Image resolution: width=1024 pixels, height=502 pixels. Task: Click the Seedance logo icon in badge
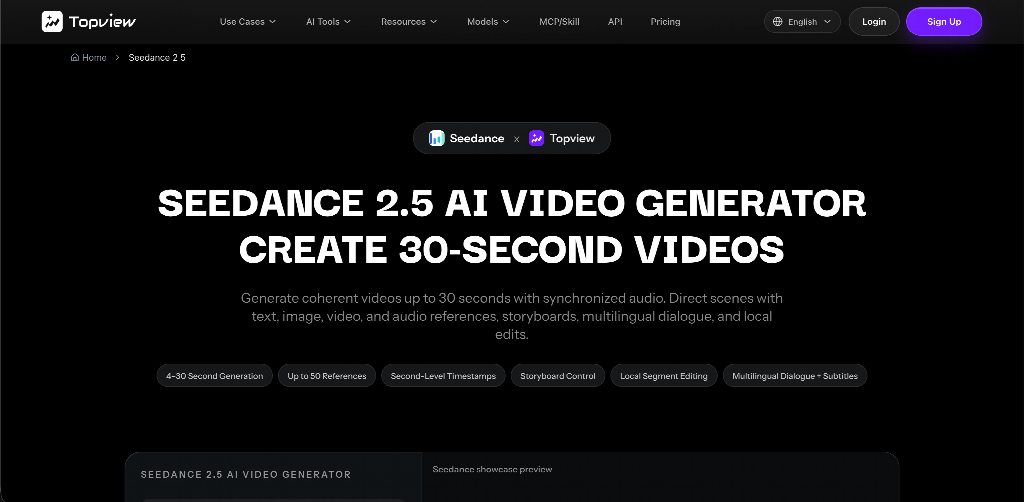[436, 138]
